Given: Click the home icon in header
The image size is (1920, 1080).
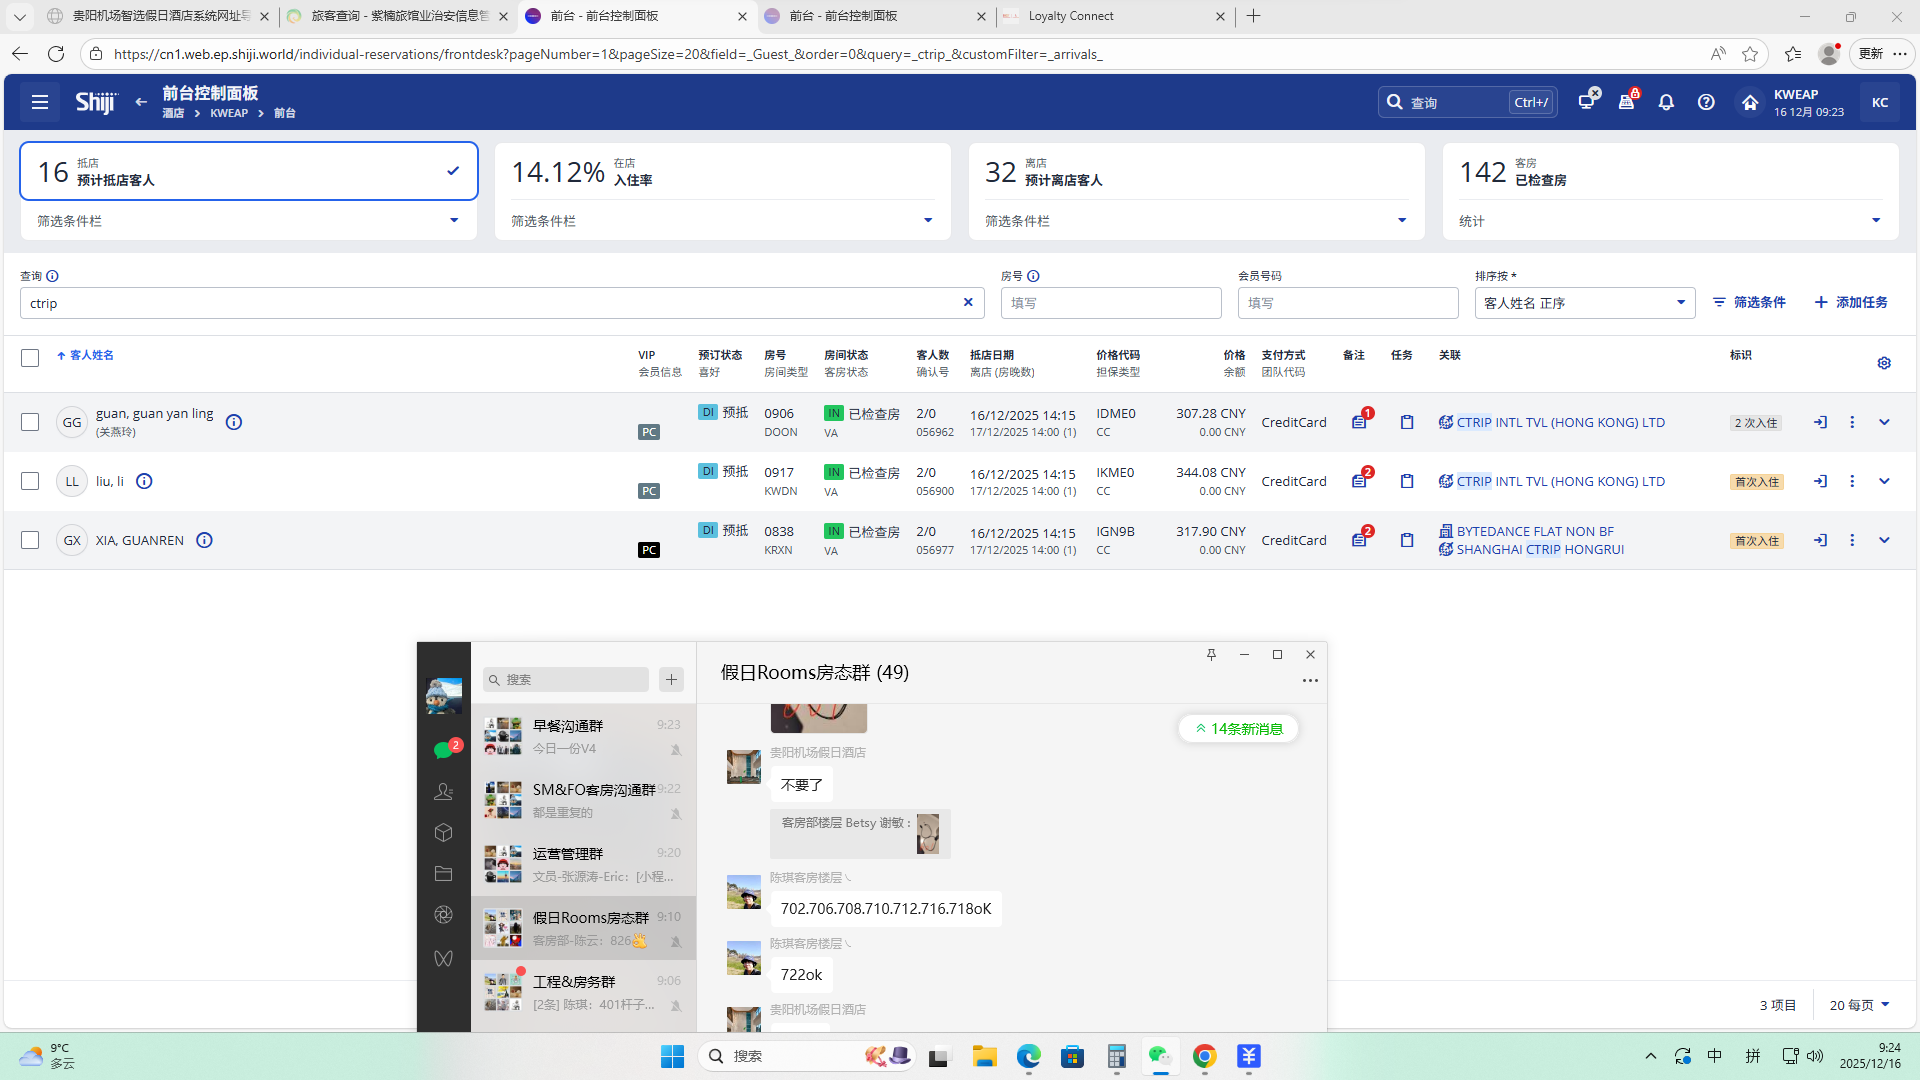Looking at the screenshot, I should pos(1749,102).
